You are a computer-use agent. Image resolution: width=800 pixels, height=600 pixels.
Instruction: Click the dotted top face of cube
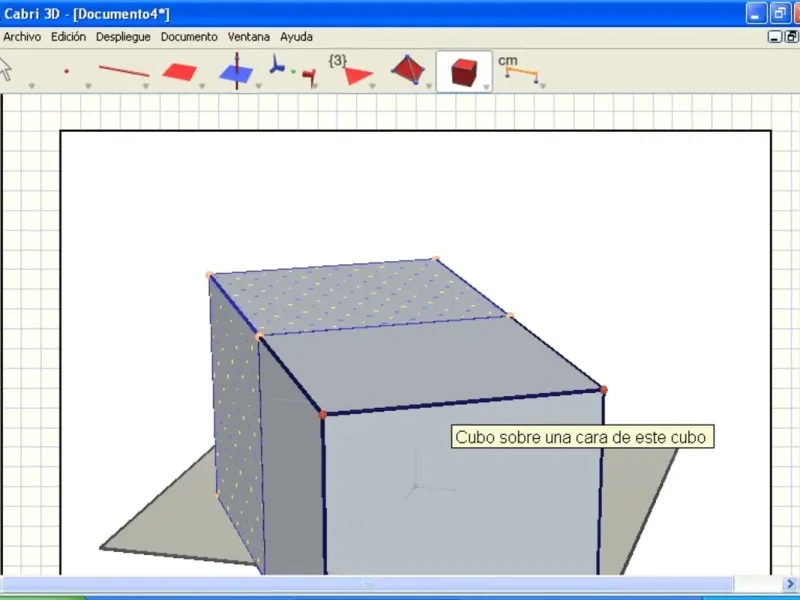pyautogui.click(x=357, y=296)
